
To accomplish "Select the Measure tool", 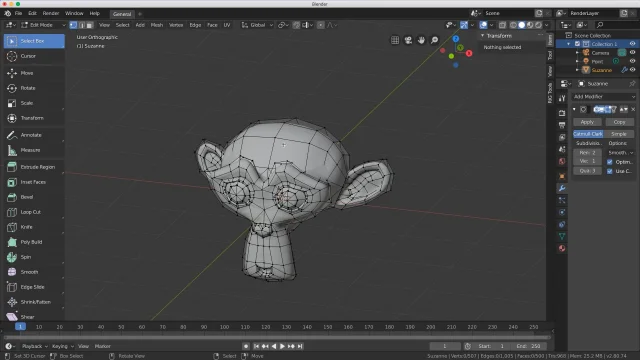I will coord(34,150).
